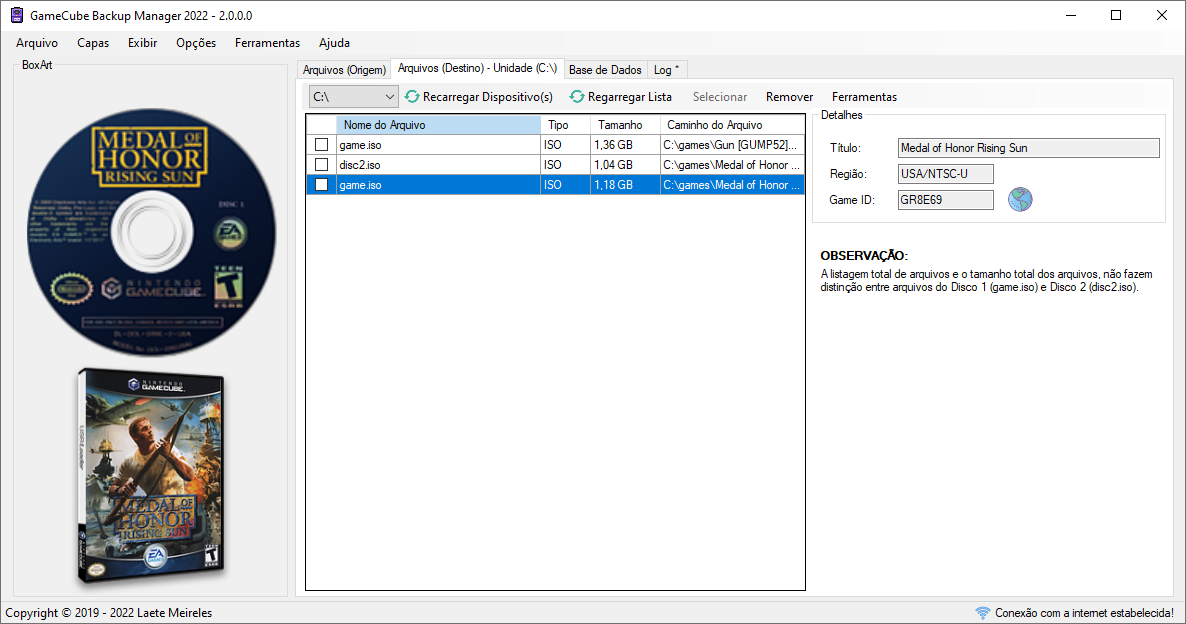Click the Título text field
Viewport: 1186px width, 624px height.
click(x=1028, y=147)
